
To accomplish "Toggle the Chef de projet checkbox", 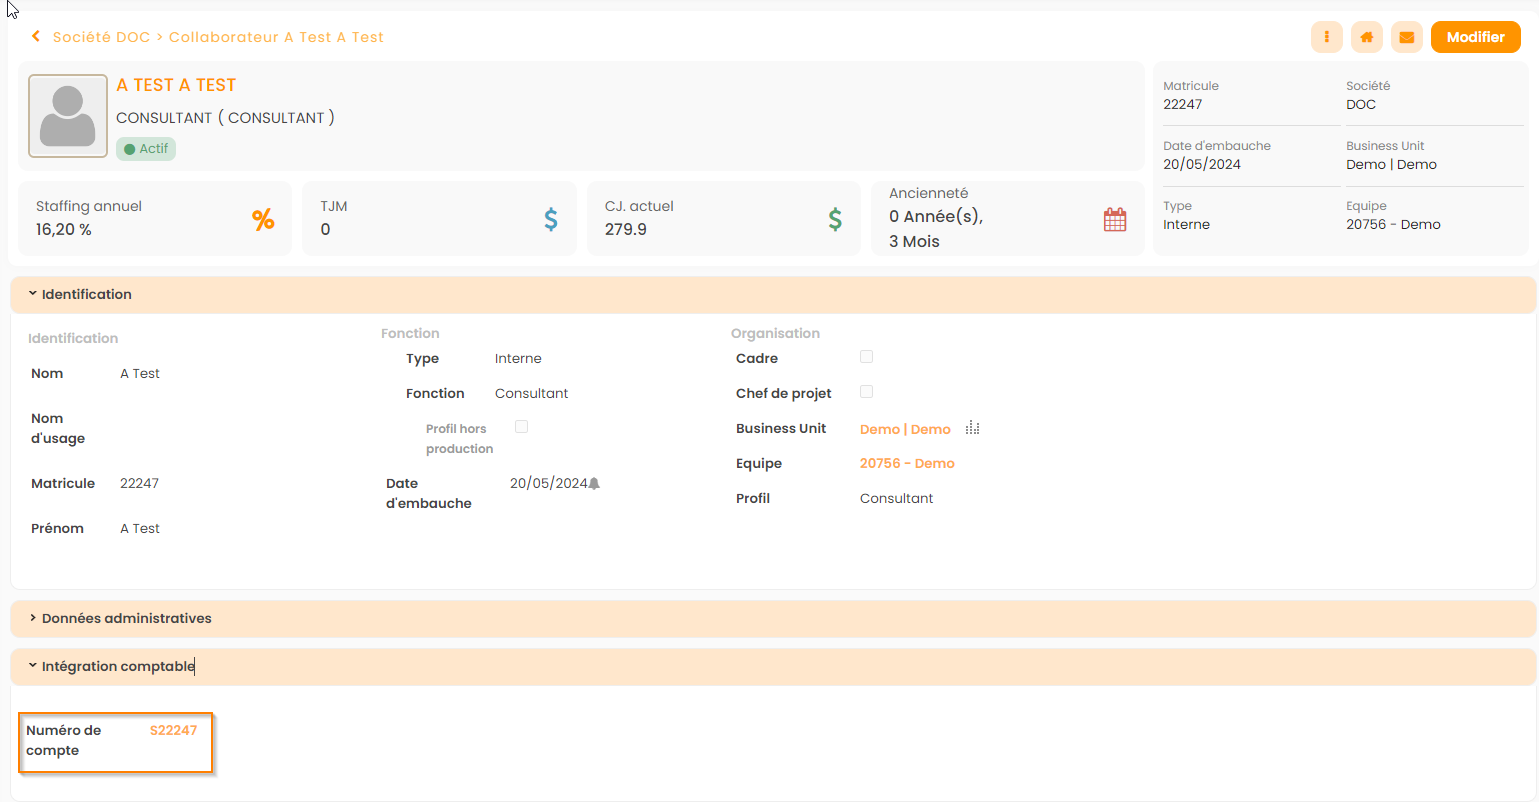I will click(x=866, y=392).
